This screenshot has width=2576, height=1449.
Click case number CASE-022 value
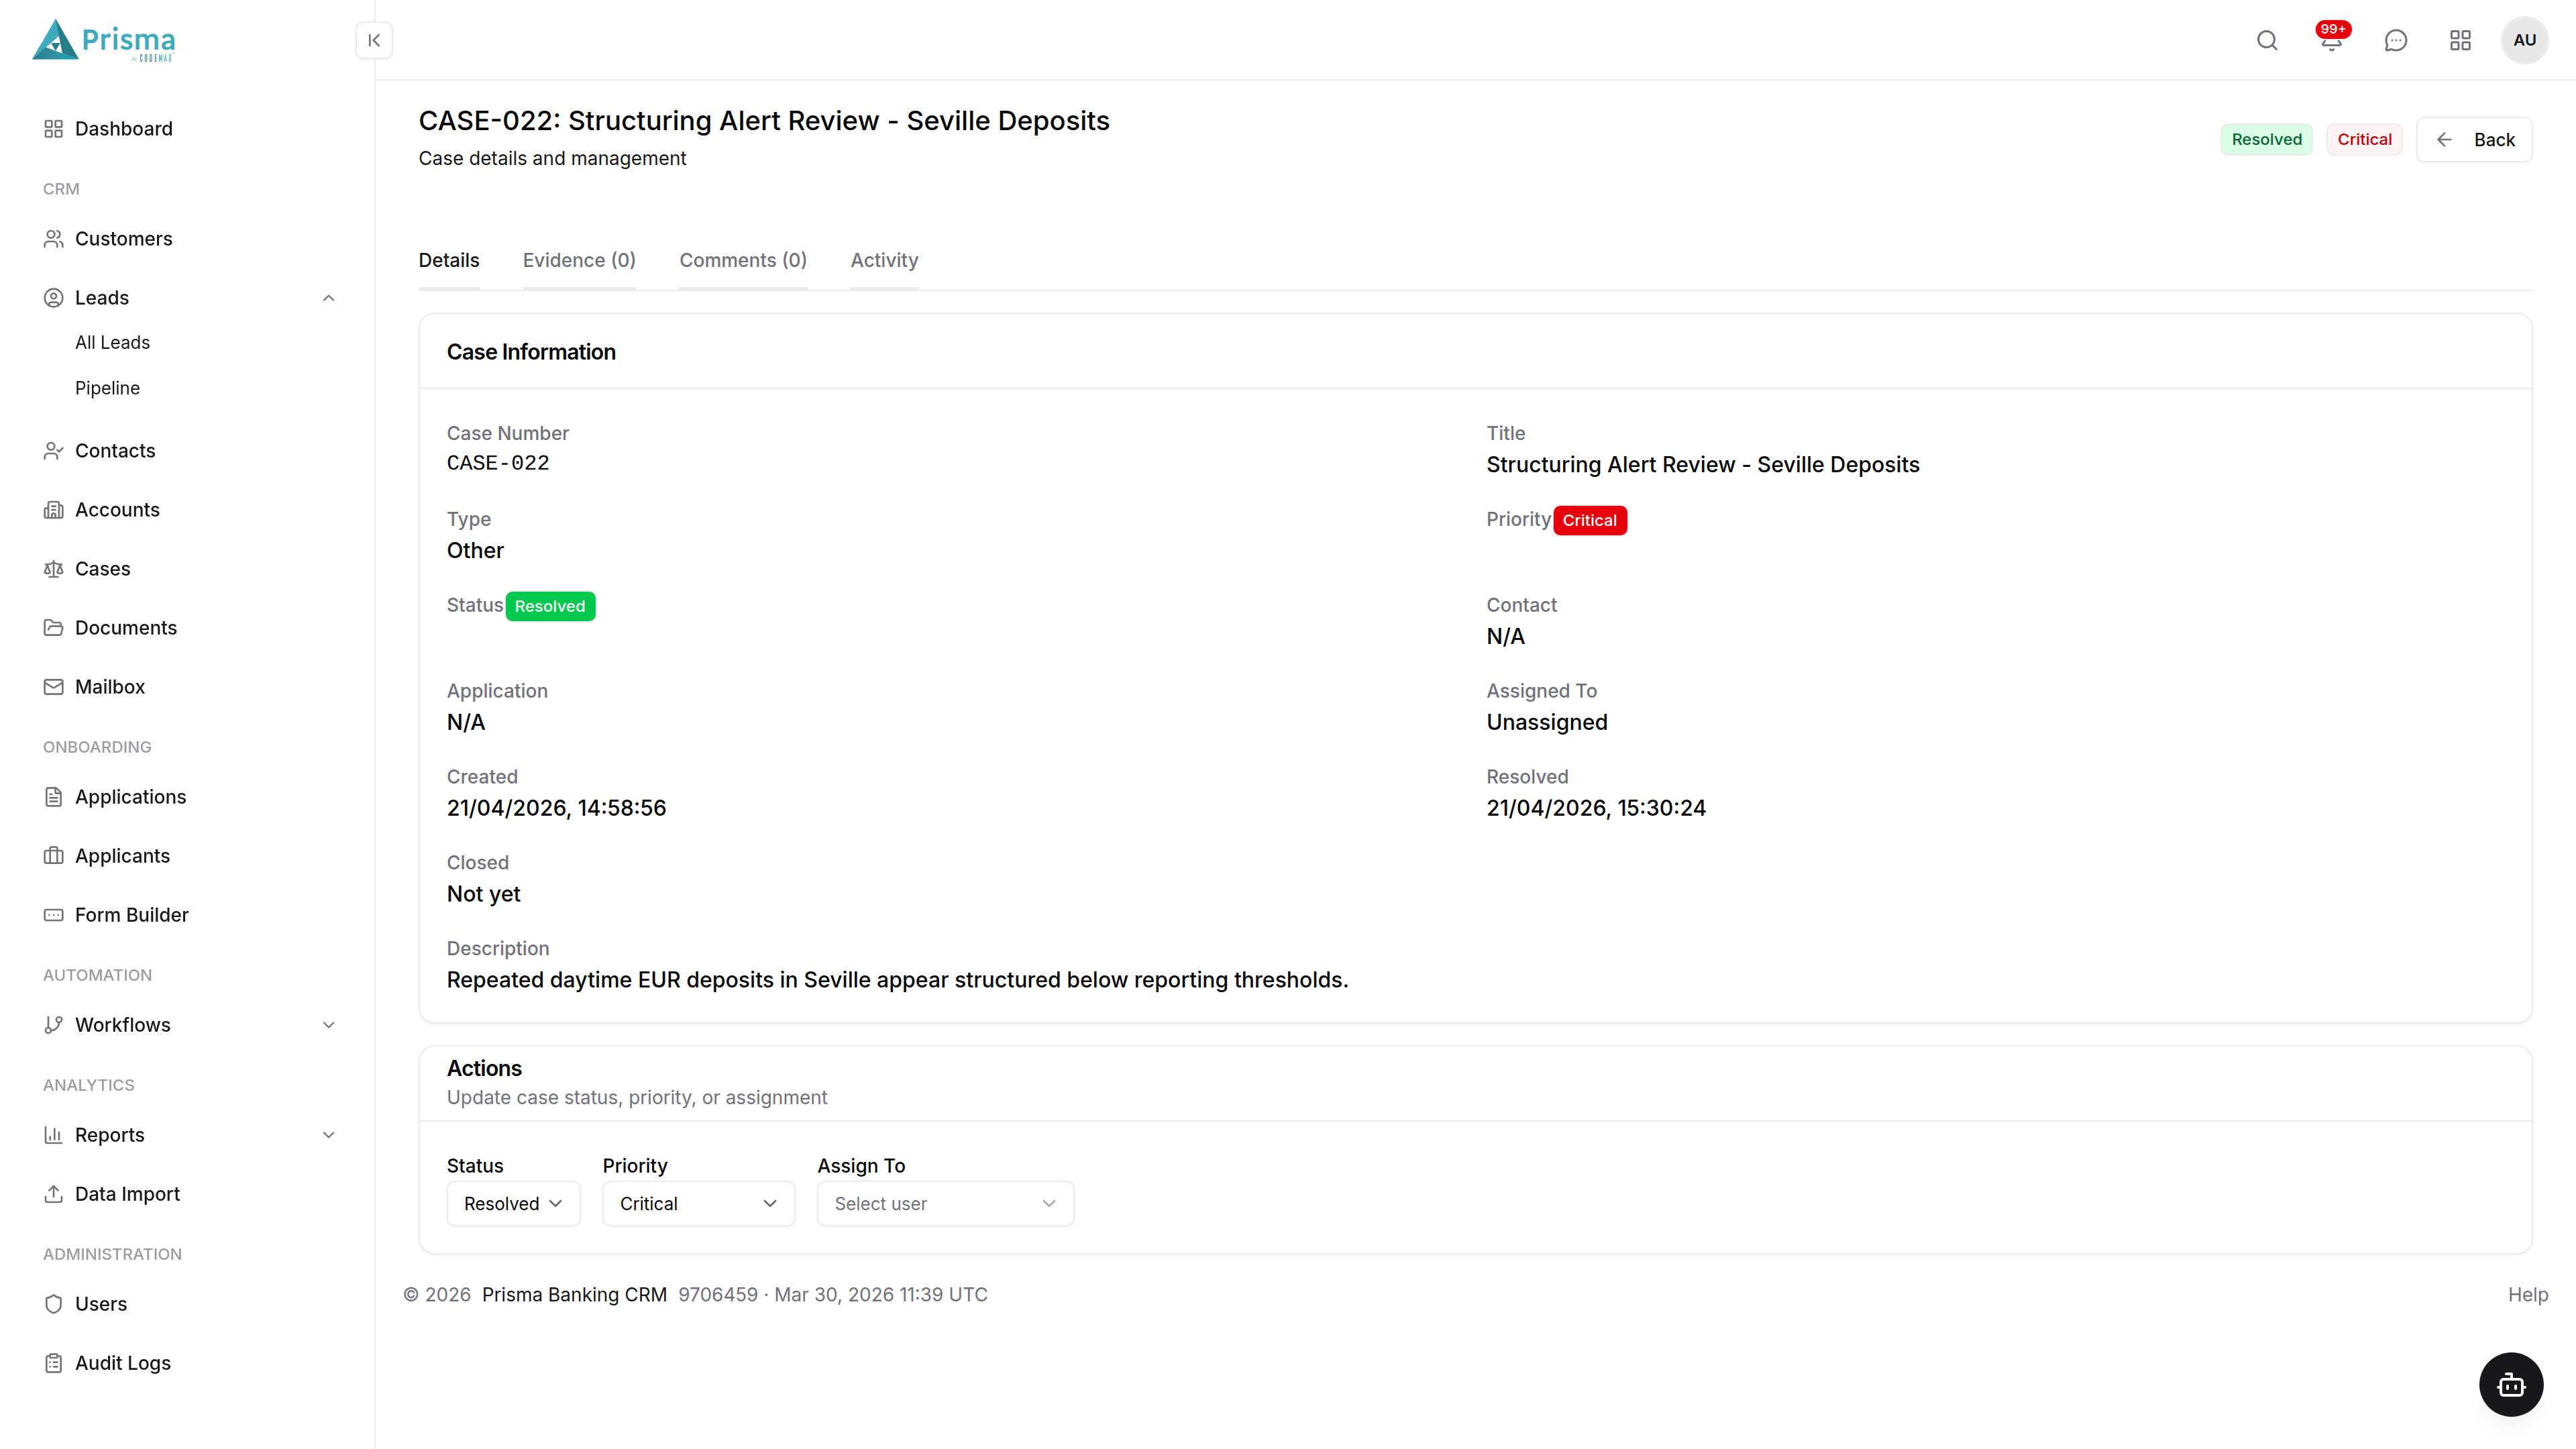[x=498, y=463]
